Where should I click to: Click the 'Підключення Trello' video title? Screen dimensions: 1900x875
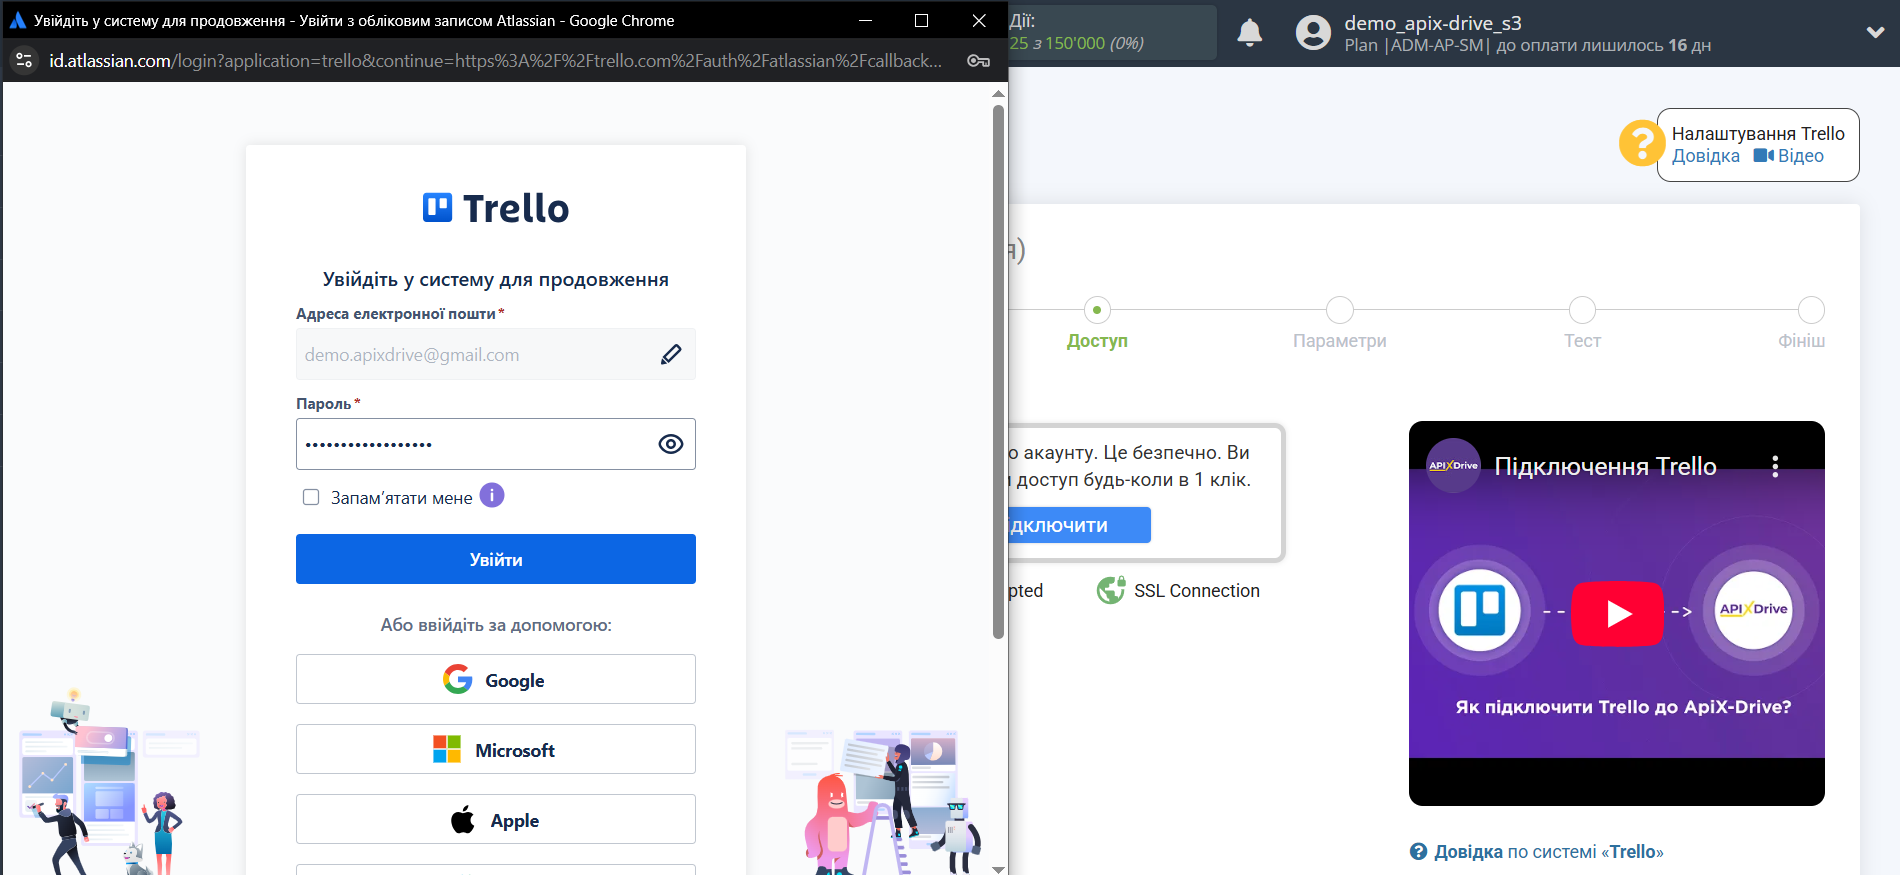click(x=1605, y=466)
